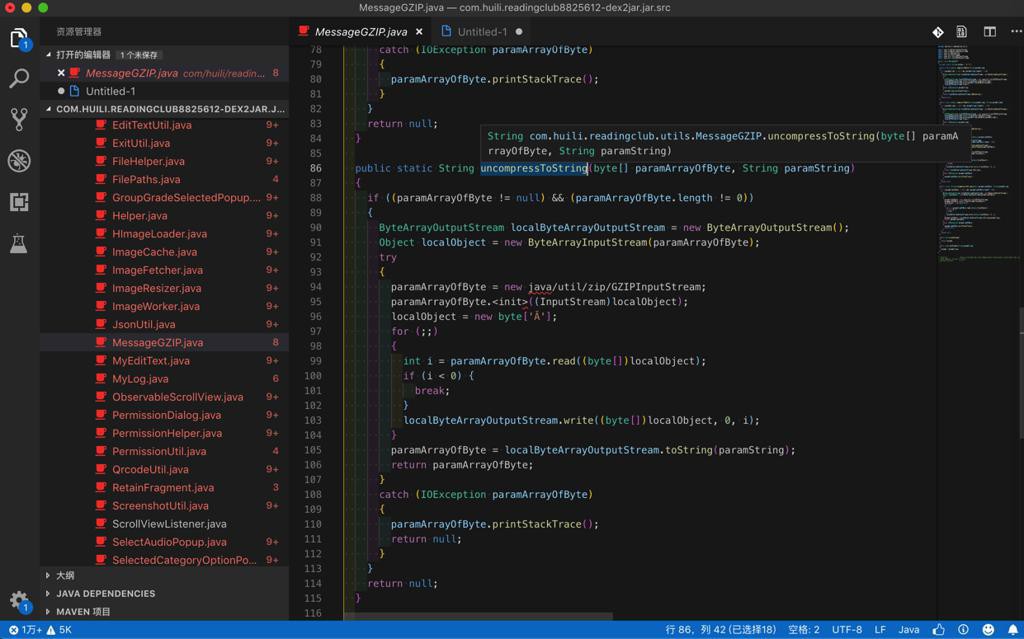This screenshot has width=1024, height=639.
Task: Split the editor with split icon
Action: (990, 31)
